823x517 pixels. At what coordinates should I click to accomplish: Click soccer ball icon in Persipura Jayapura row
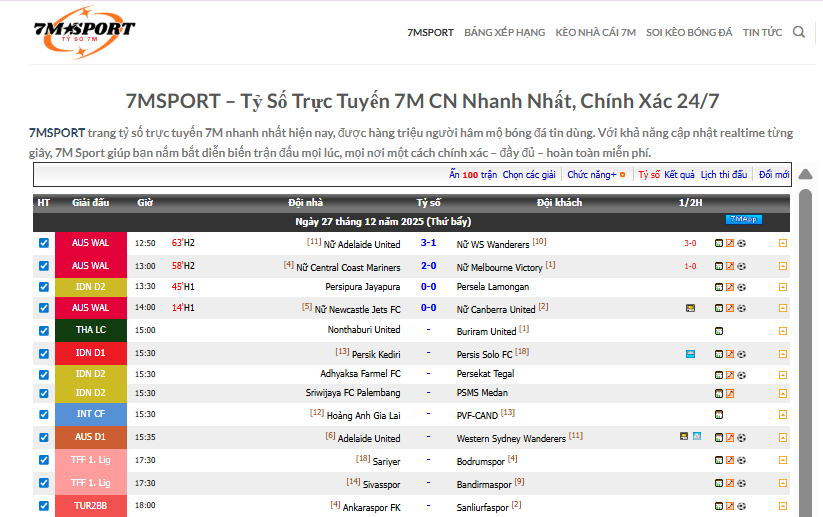tap(742, 287)
